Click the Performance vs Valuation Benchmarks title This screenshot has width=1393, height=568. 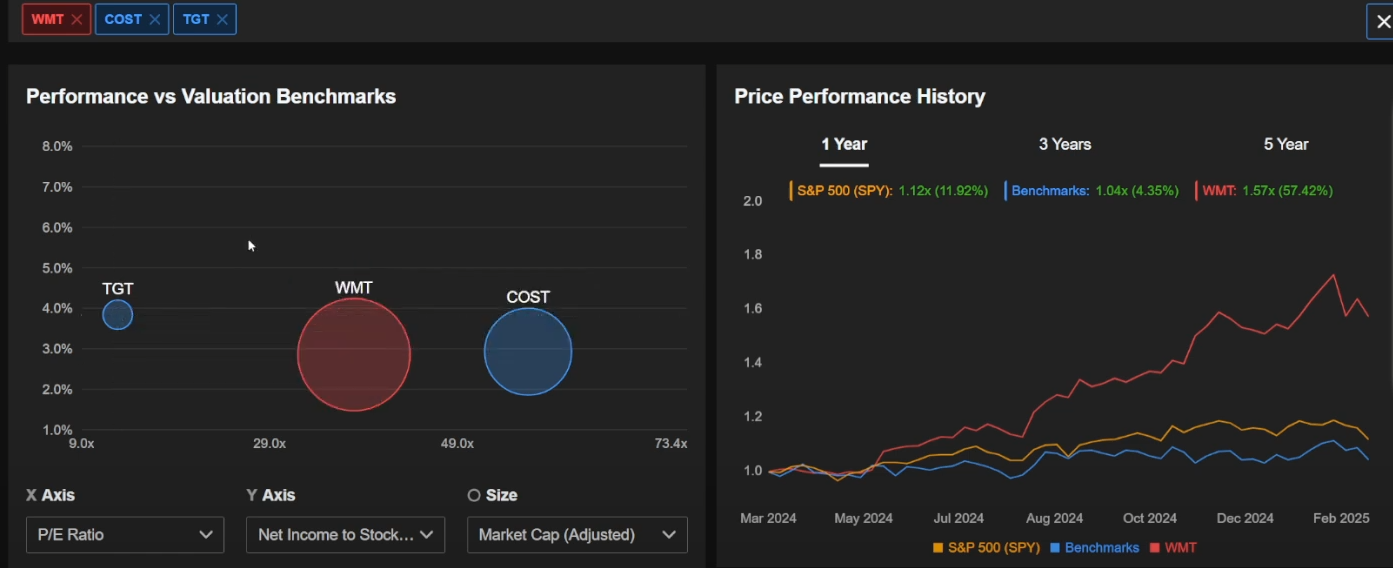pyautogui.click(x=211, y=97)
